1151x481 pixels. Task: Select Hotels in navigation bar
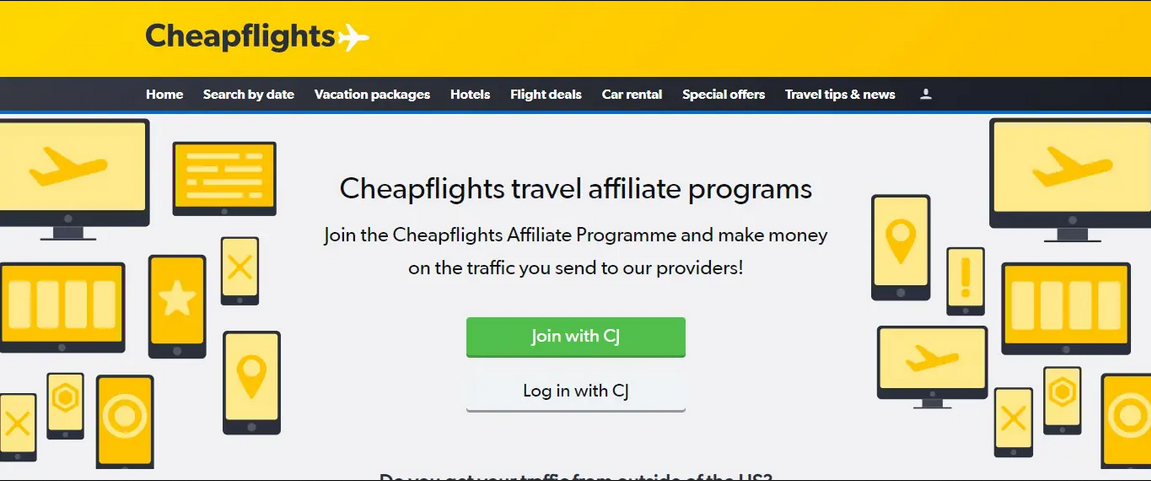click(x=470, y=94)
